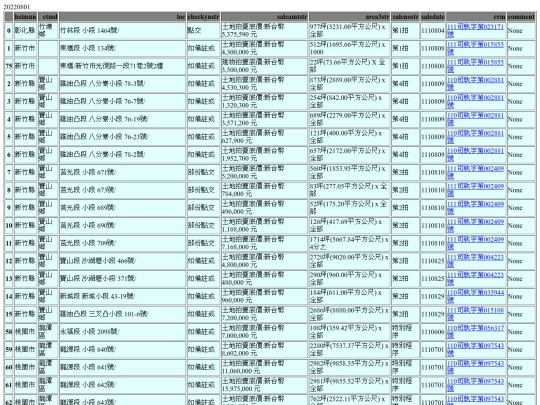
Task: Open the crm link in row 61
Action: point(475,385)
